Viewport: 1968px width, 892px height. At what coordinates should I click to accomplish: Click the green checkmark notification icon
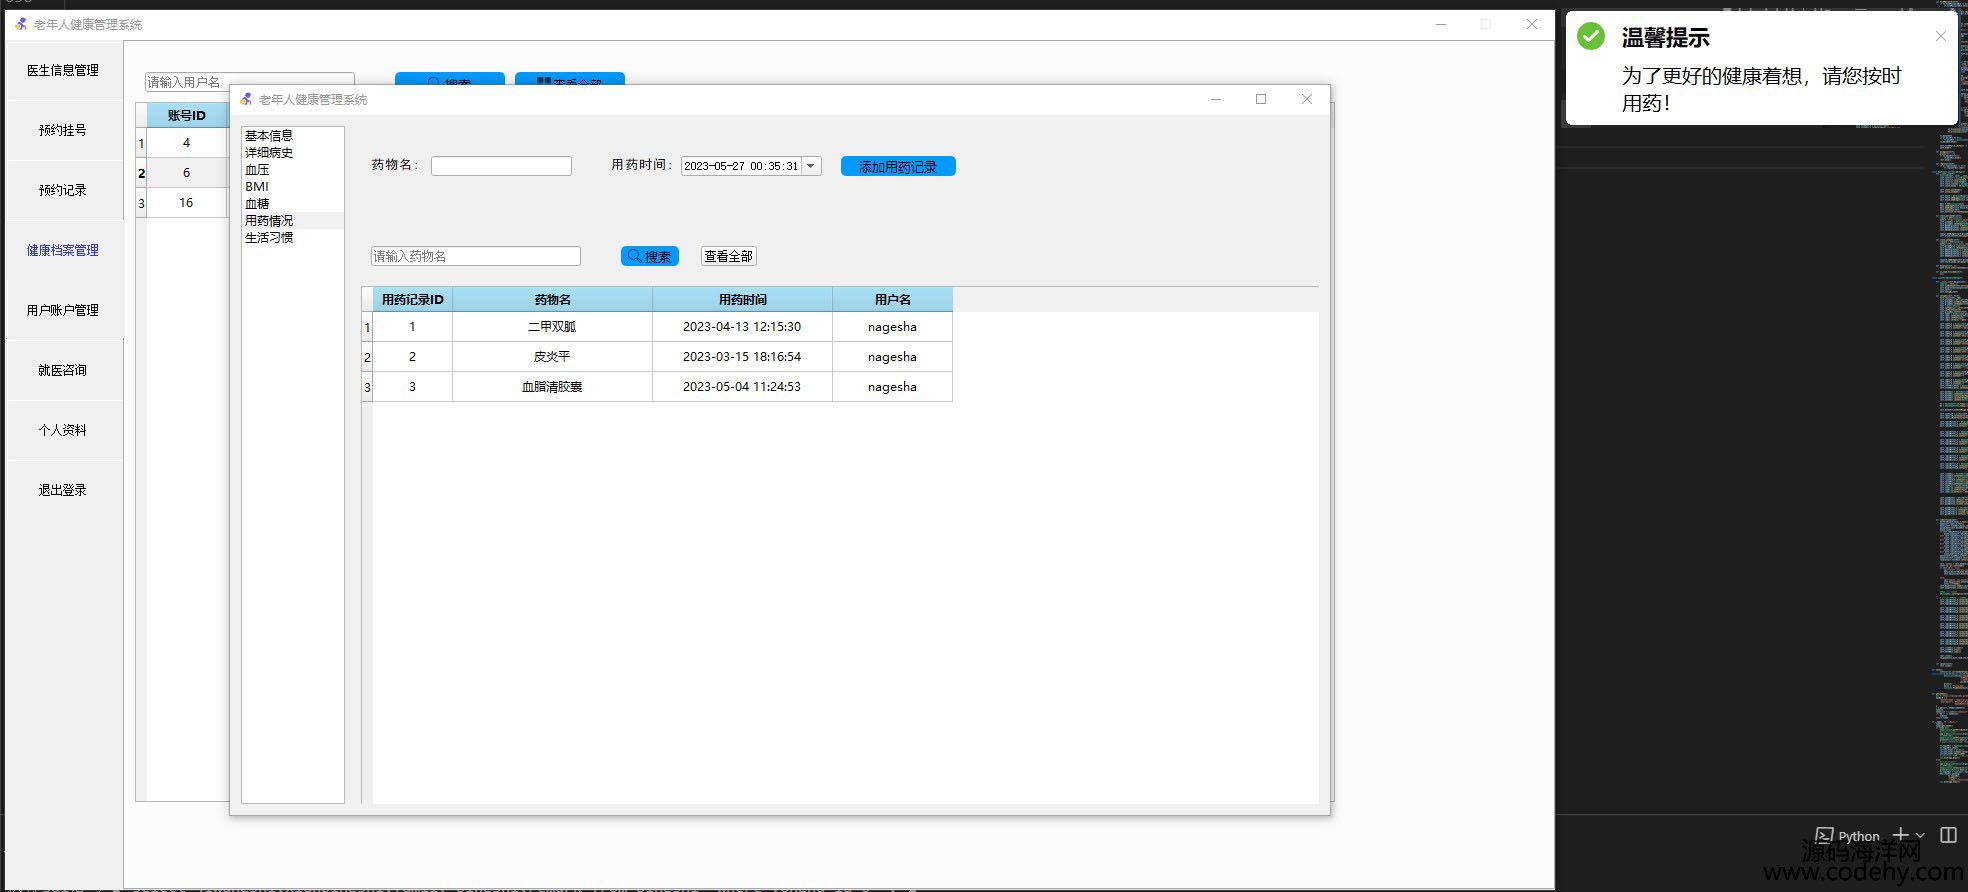[1590, 37]
